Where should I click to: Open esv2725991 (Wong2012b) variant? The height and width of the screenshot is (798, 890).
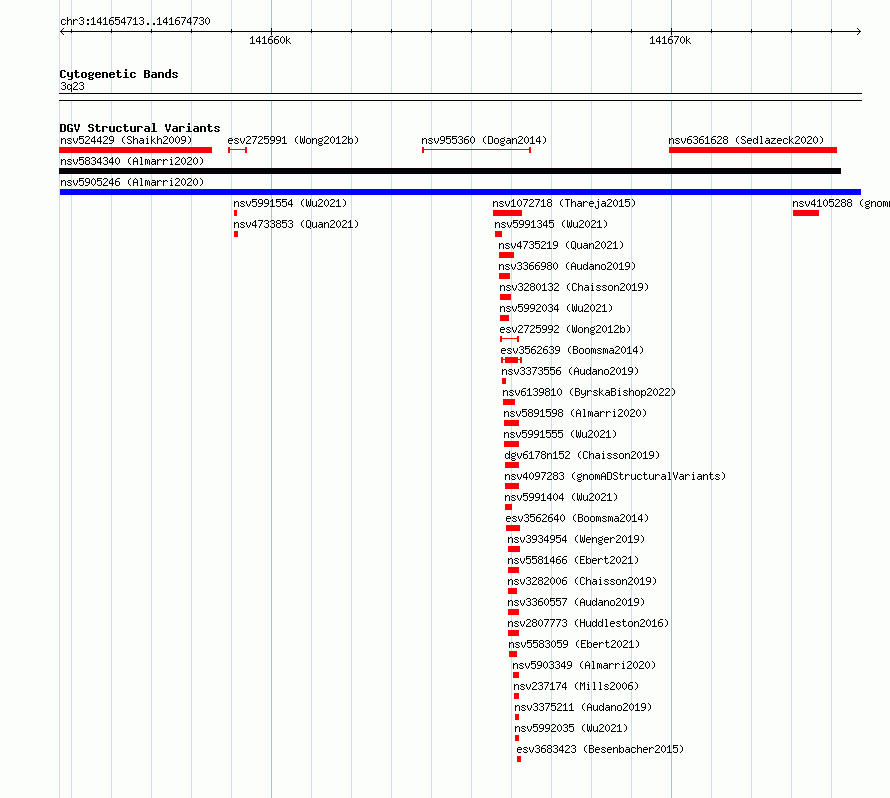pyautogui.click(x=293, y=140)
